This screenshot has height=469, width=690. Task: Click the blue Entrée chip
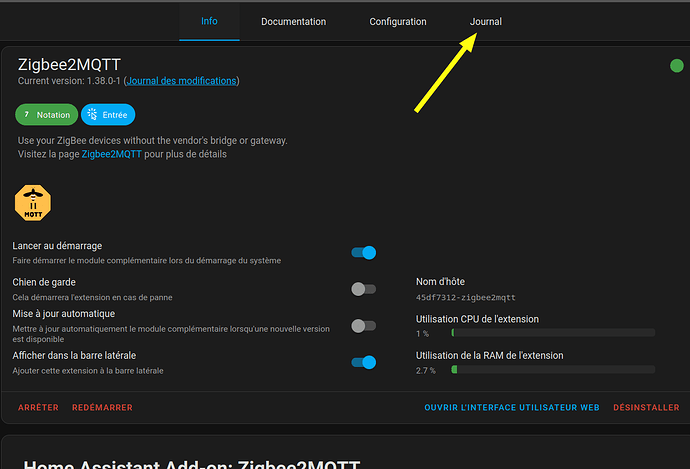pos(108,114)
